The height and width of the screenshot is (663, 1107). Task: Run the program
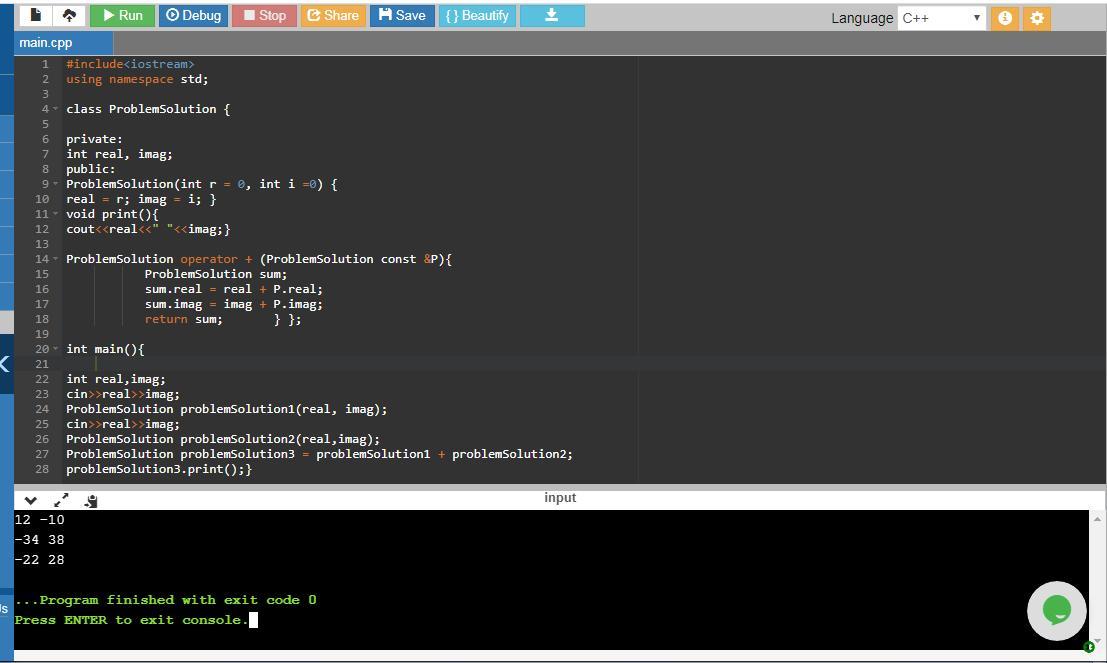pyautogui.click(x=120, y=15)
